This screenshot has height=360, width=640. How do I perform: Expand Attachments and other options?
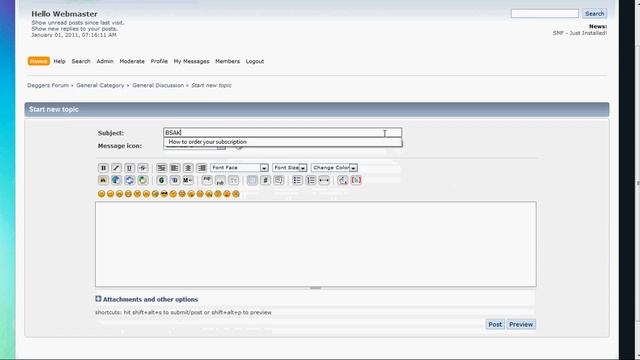(x=147, y=299)
